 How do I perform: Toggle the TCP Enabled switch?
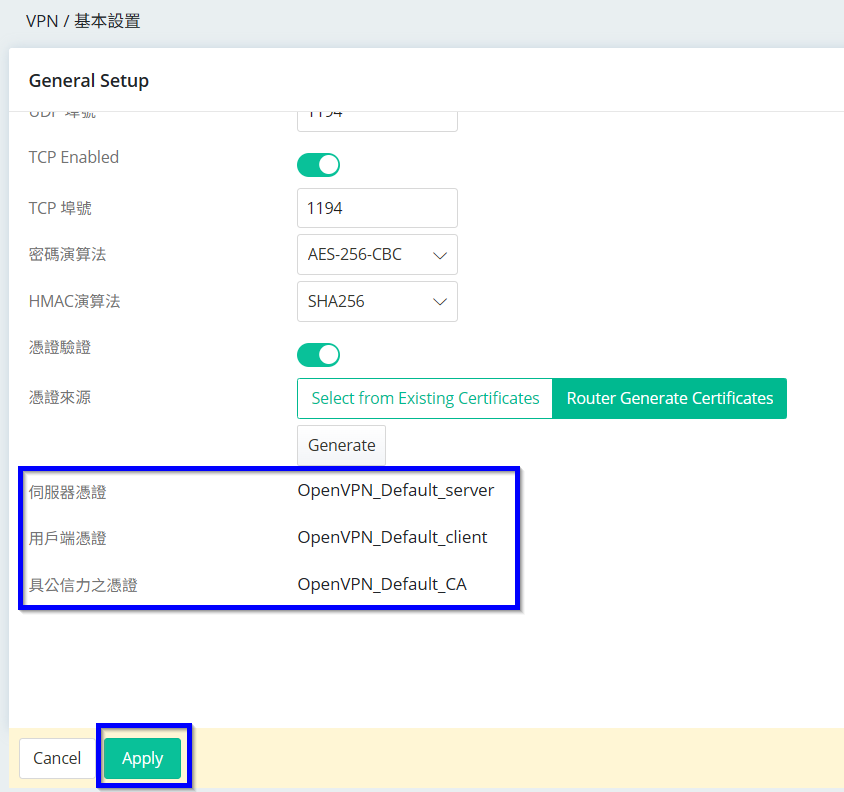[318, 165]
